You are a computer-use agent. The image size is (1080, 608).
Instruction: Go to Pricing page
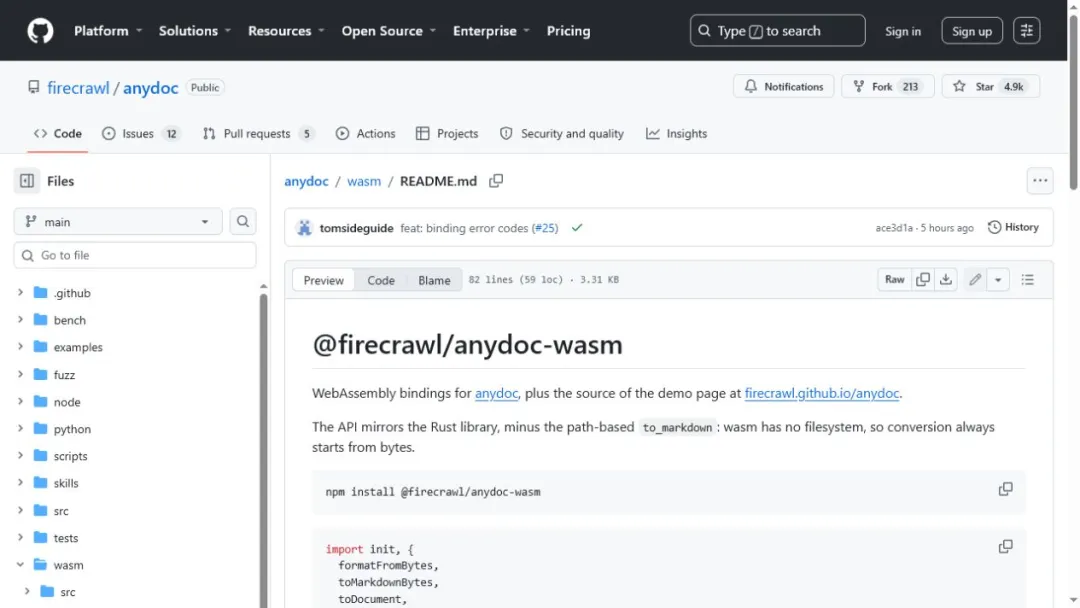568,31
